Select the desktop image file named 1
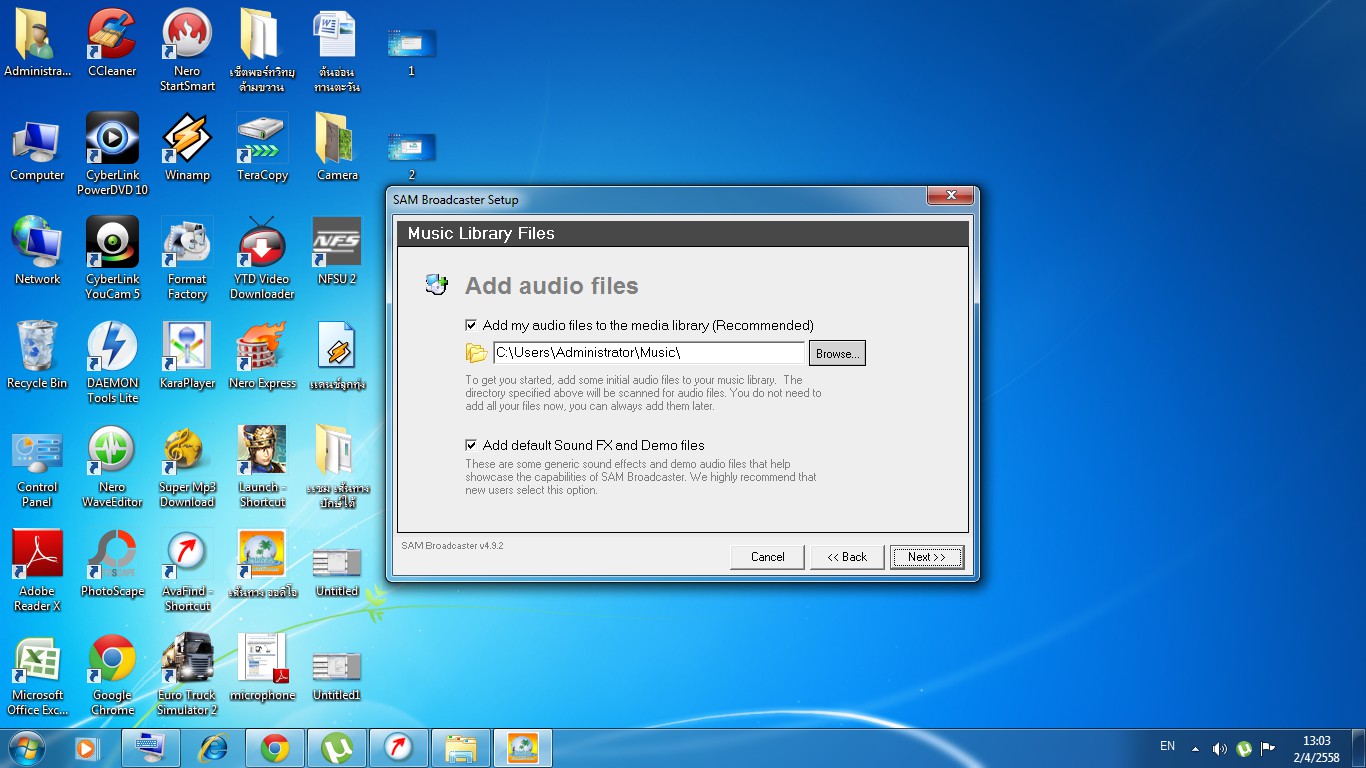The height and width of the screenshot is (768, 1366). [x=411, y=52]
